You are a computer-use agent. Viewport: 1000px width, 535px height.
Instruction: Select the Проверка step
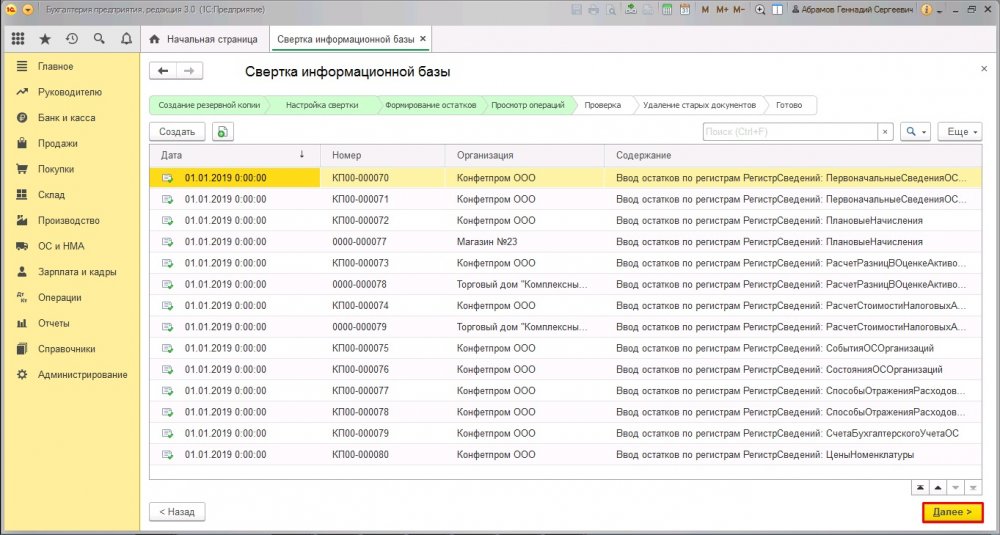(603, 105)
